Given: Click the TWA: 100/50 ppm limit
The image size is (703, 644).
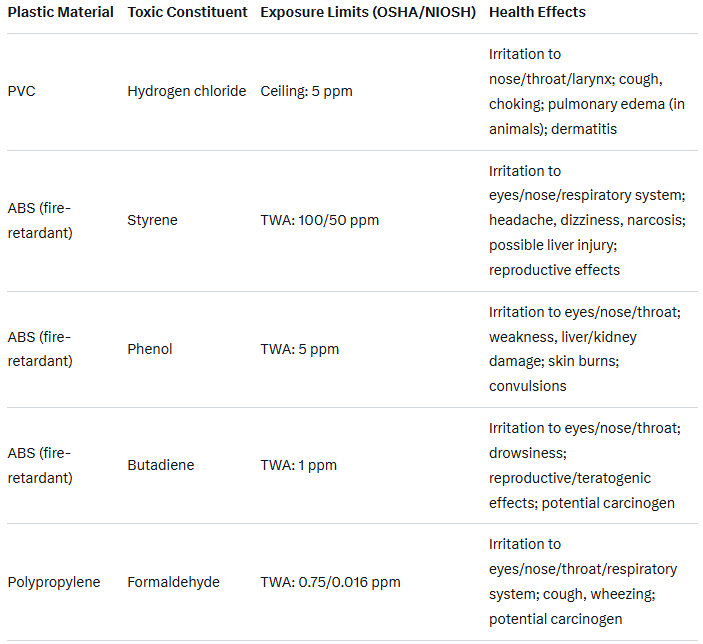Looking at the screenshot, I should pos(319,220).
